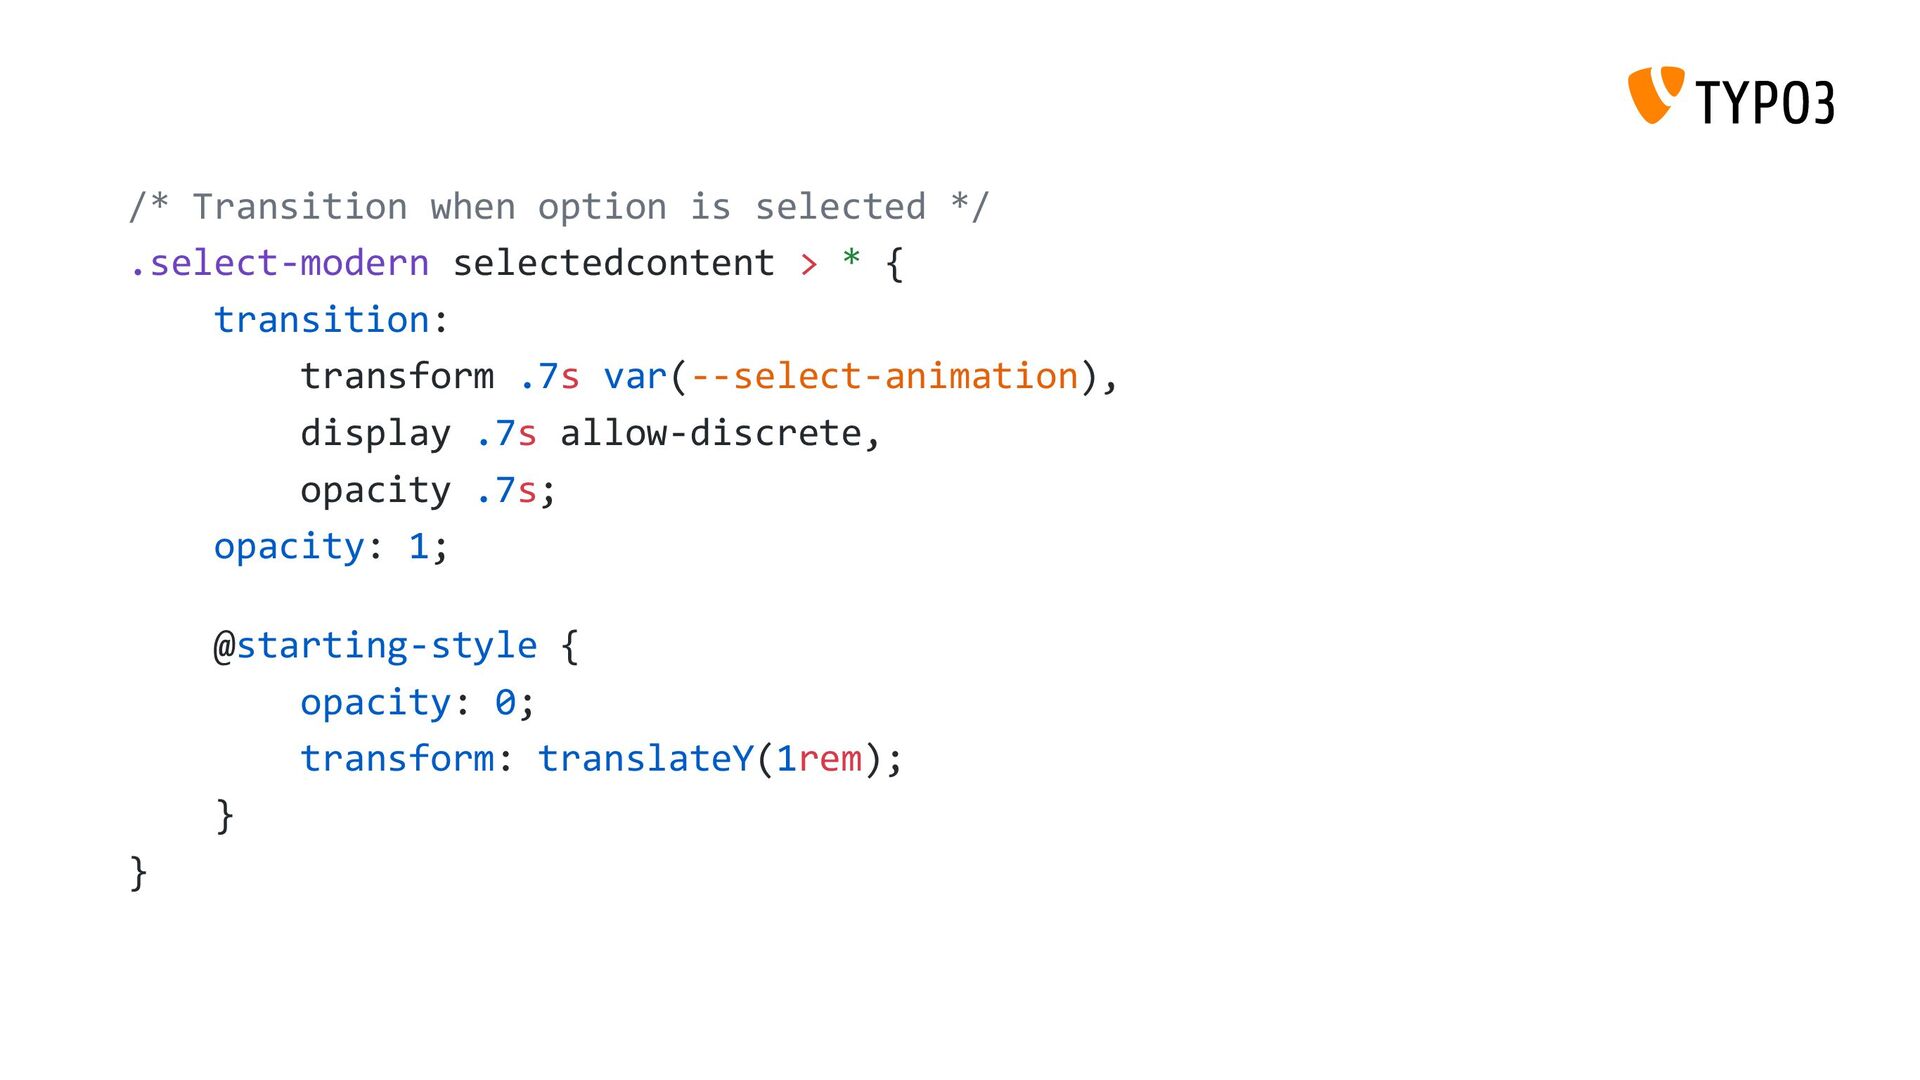The image size is (1920, 1080).
Task: Click the --select-animation variable name
Action: coord(885,376)
